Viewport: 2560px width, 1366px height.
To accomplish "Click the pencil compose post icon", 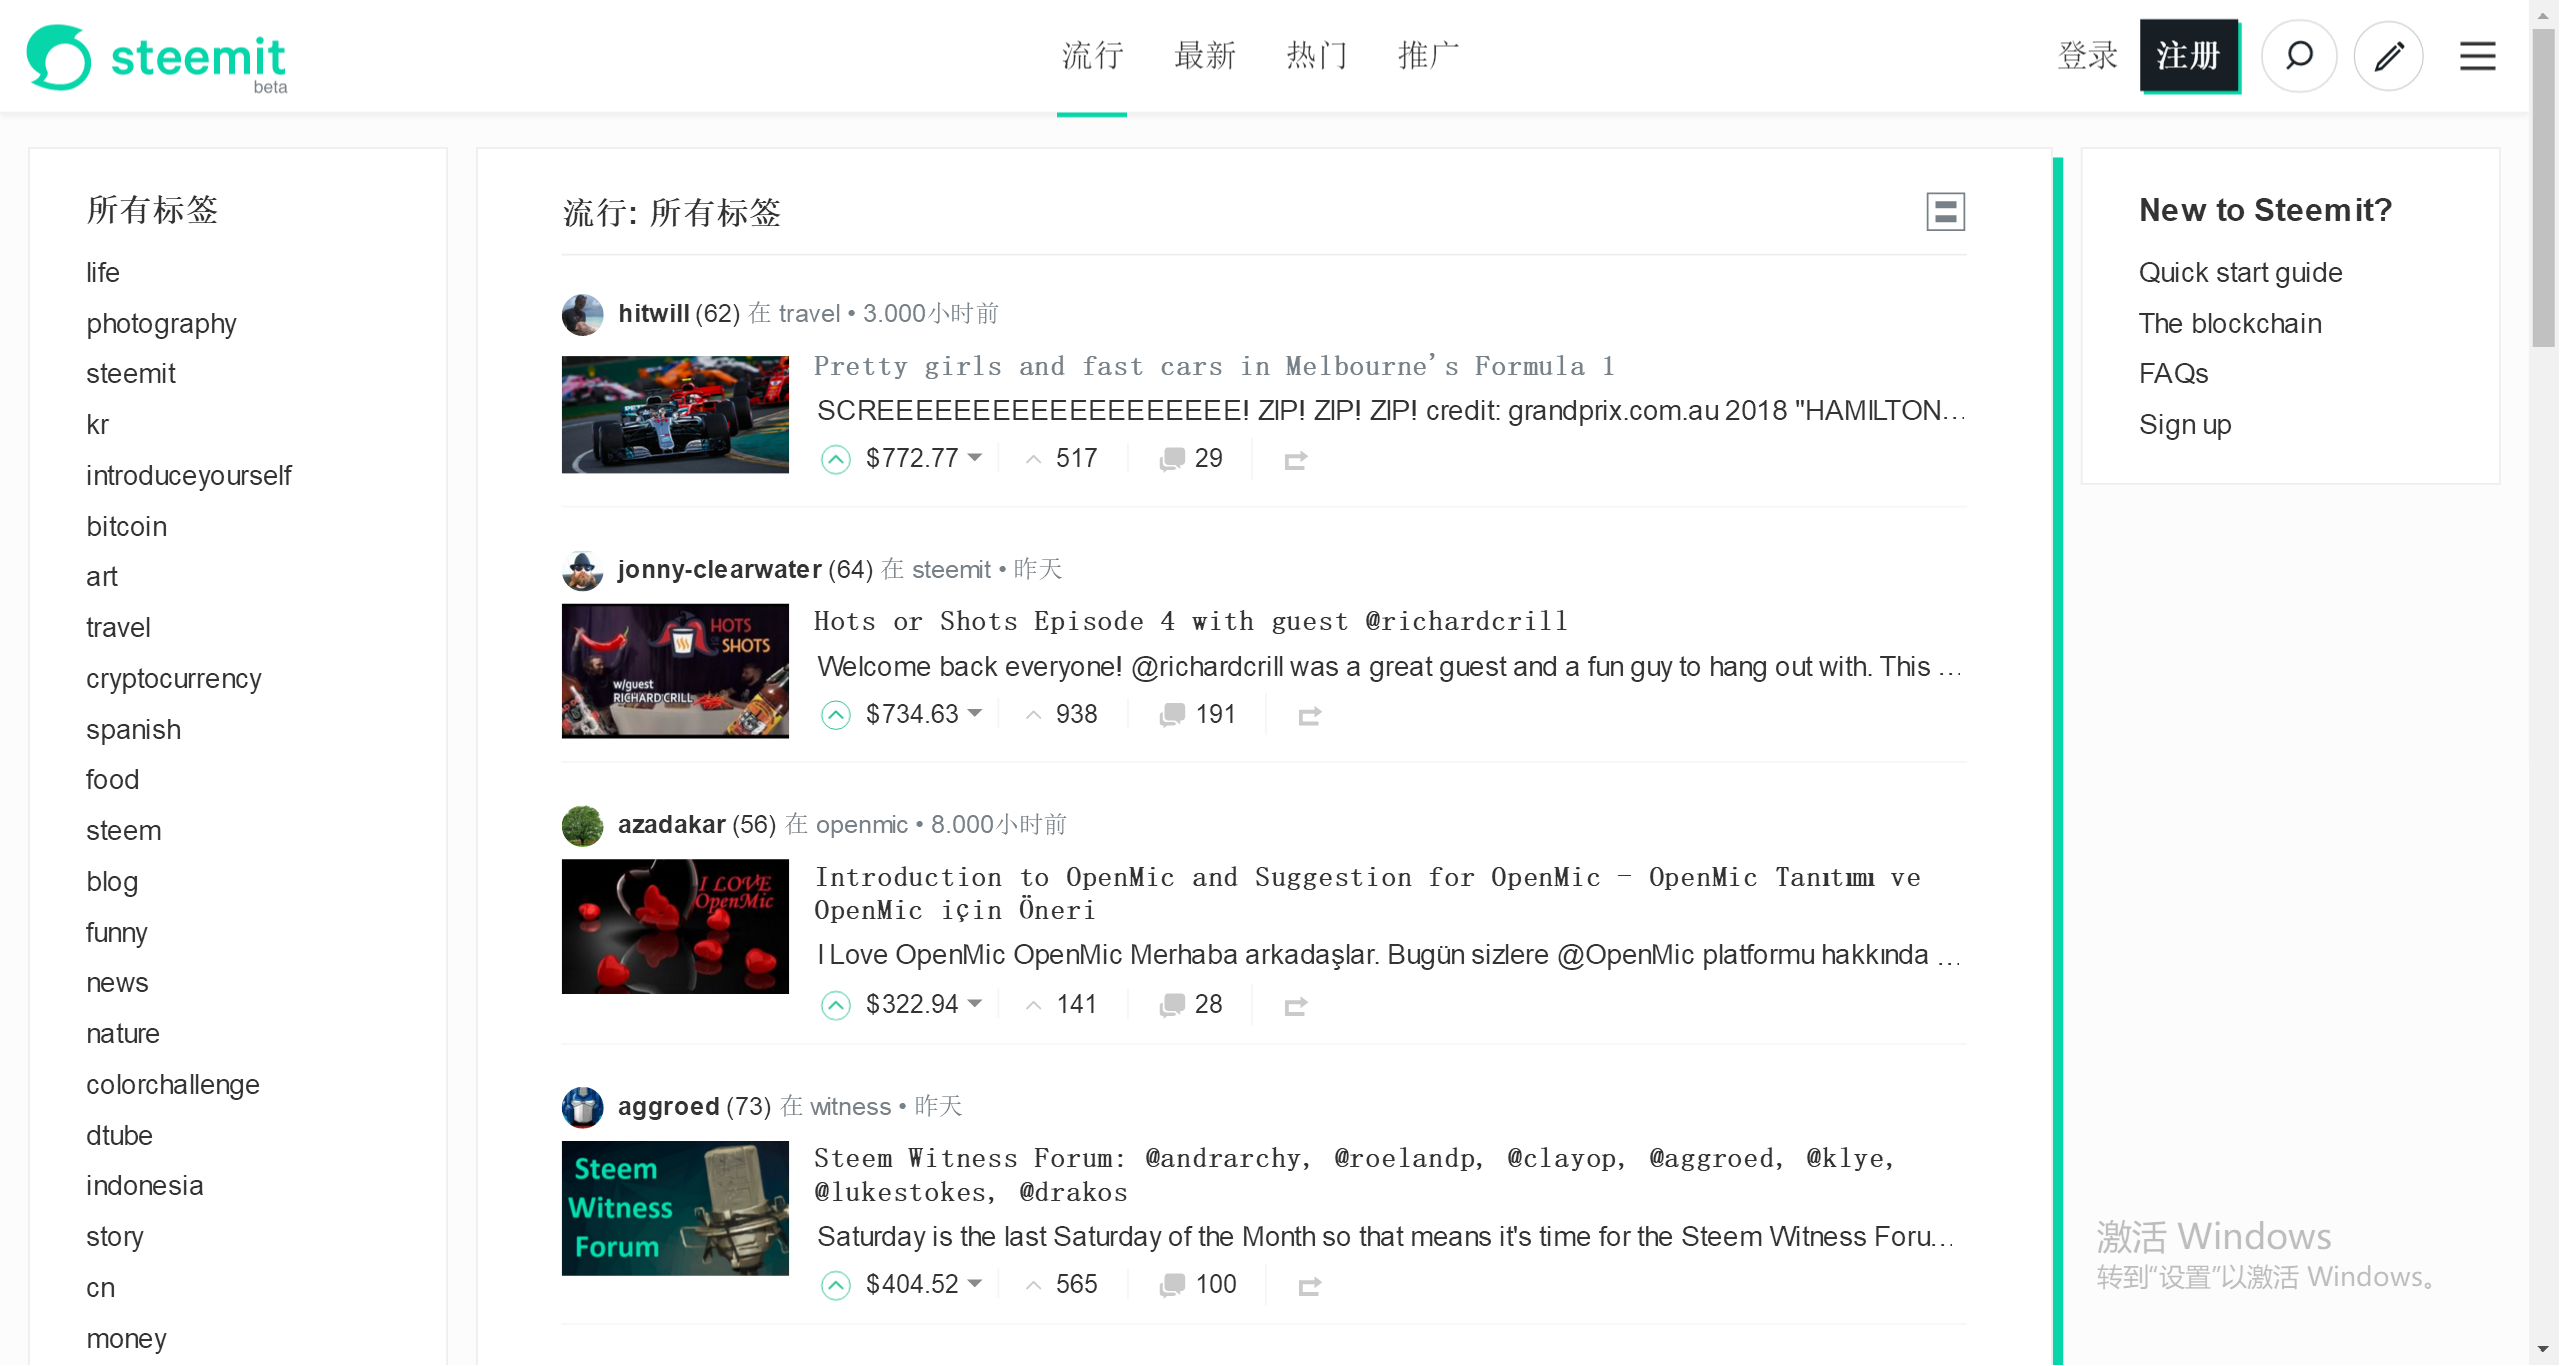I will pos(2389,56).
